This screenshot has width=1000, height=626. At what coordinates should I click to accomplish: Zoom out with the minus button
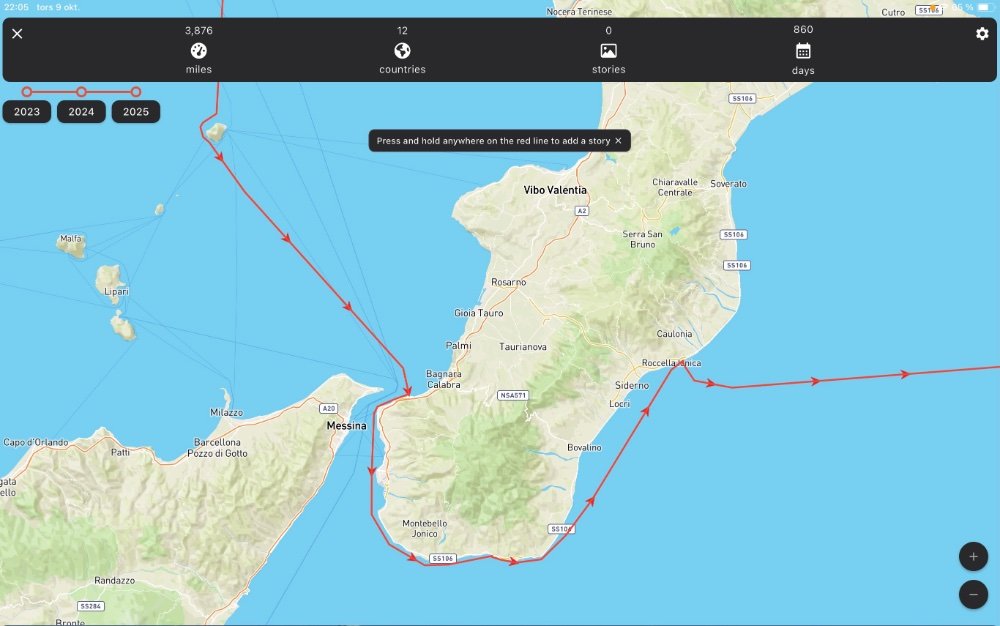click(x=973, y=595)
